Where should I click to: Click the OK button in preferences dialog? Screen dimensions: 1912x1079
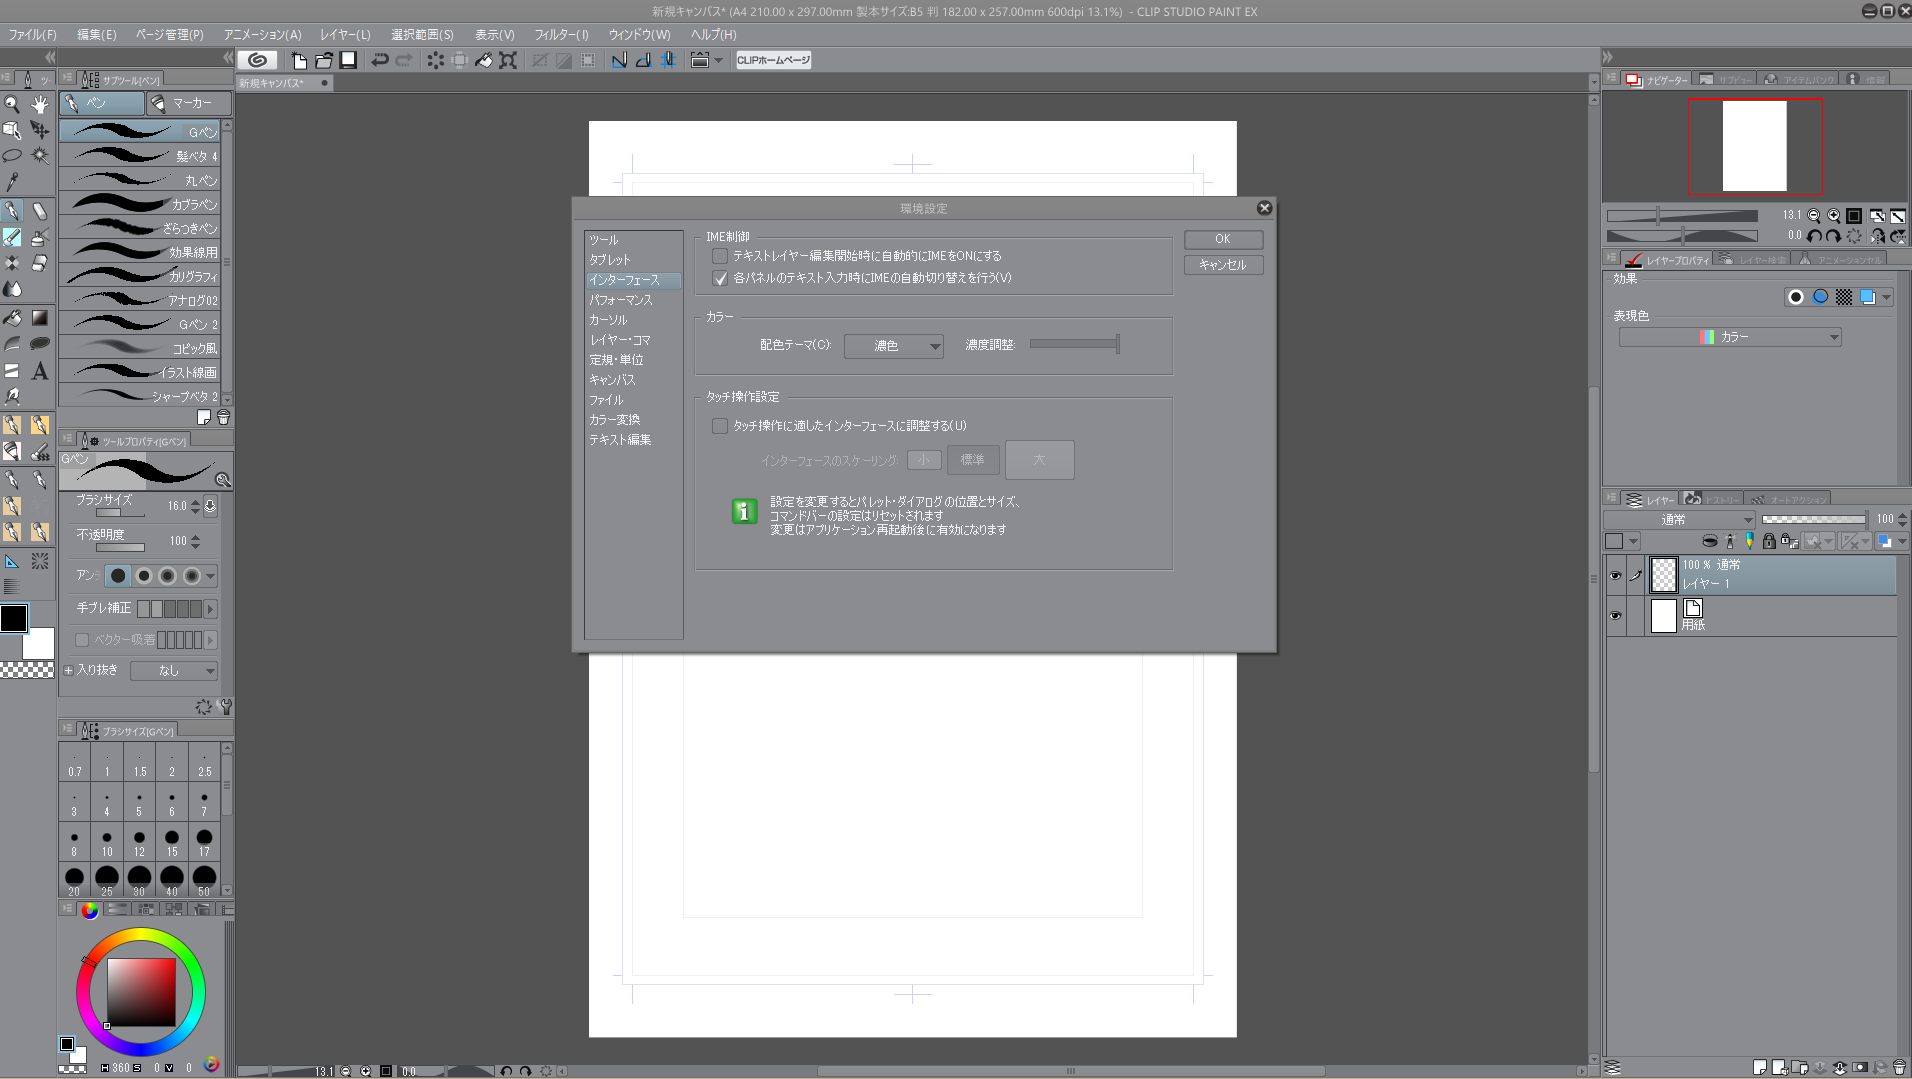[x=1222, y=239]
